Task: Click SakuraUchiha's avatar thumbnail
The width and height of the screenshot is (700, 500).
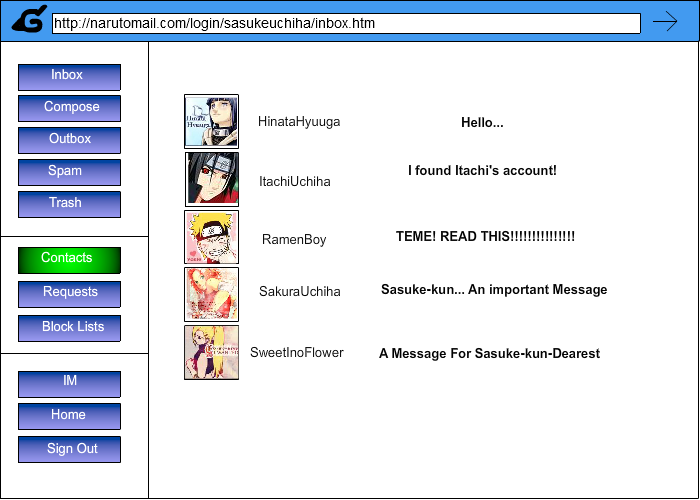Action: tap(212, 295)
